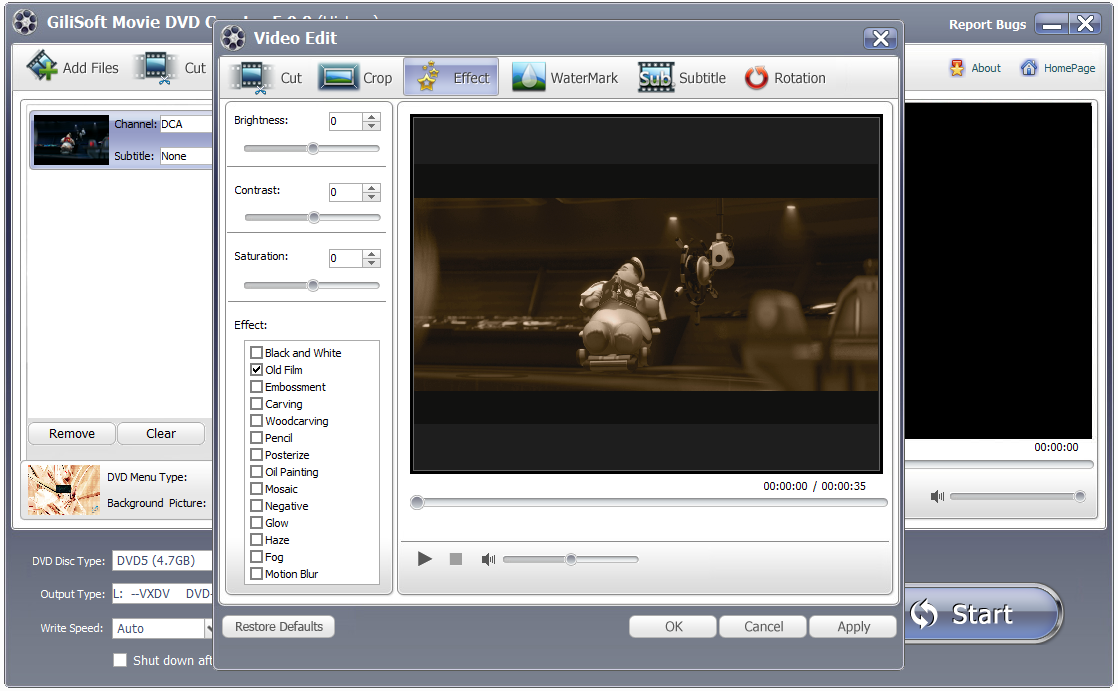Enable the Oil Painting effect checkbox
Viewport: 1118px width, 691px height.
(257, 472)
